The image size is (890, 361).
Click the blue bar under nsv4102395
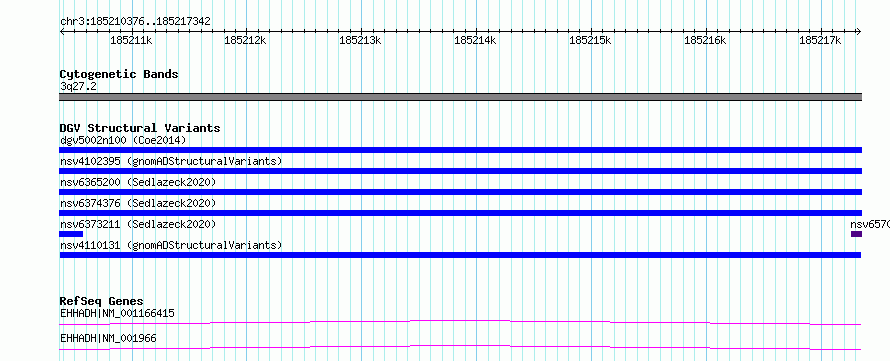(460, 171)
